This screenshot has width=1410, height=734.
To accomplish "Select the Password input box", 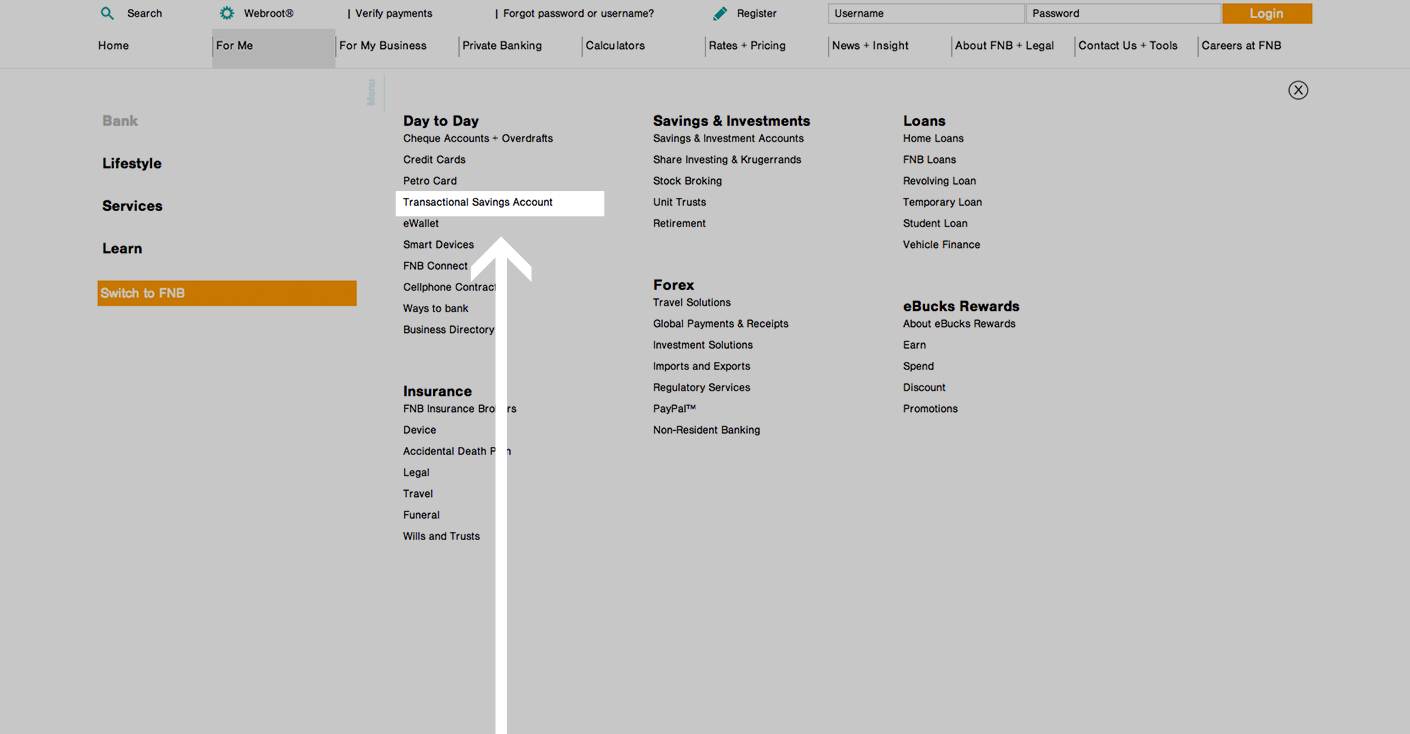I will click(1123, 13).
